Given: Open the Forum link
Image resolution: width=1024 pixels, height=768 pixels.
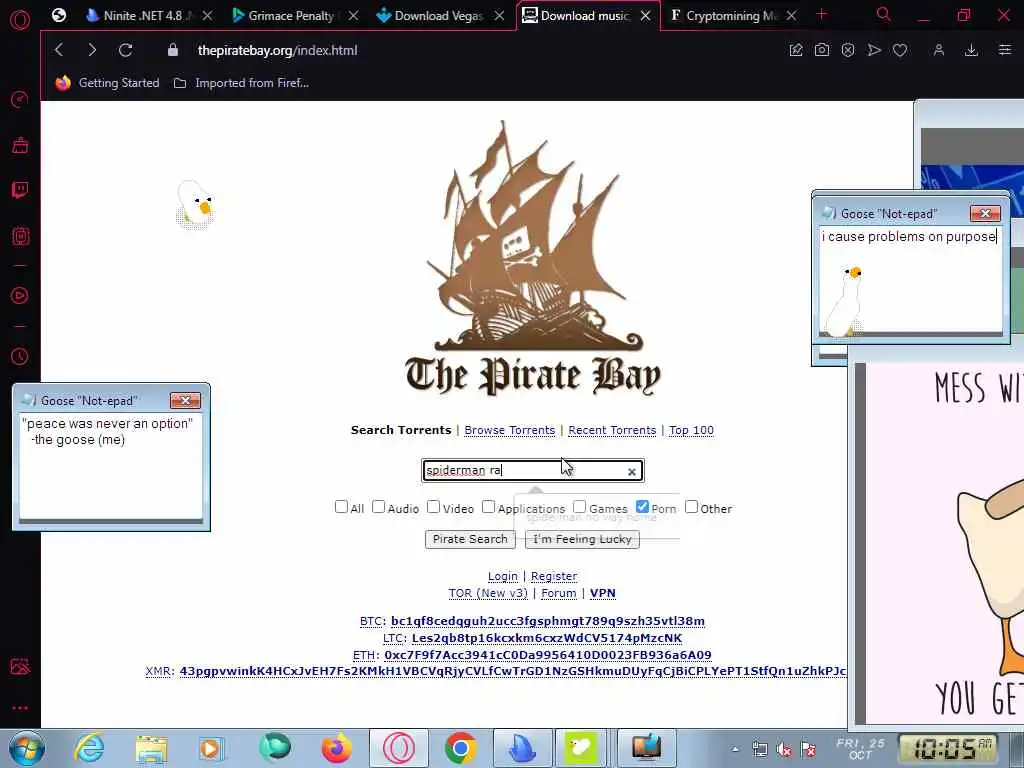Looking at the screenshot, I should pyautogui.click(x=558, y=593).
